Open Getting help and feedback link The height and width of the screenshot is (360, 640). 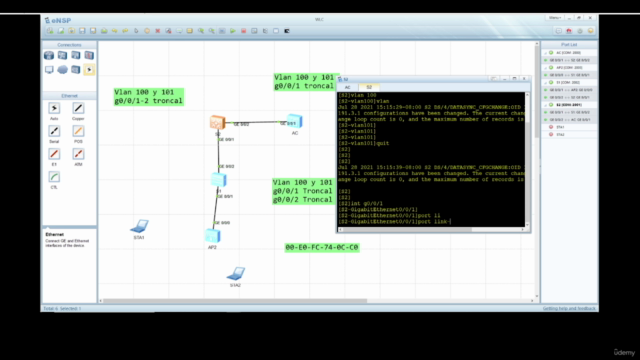click(569, 309)
